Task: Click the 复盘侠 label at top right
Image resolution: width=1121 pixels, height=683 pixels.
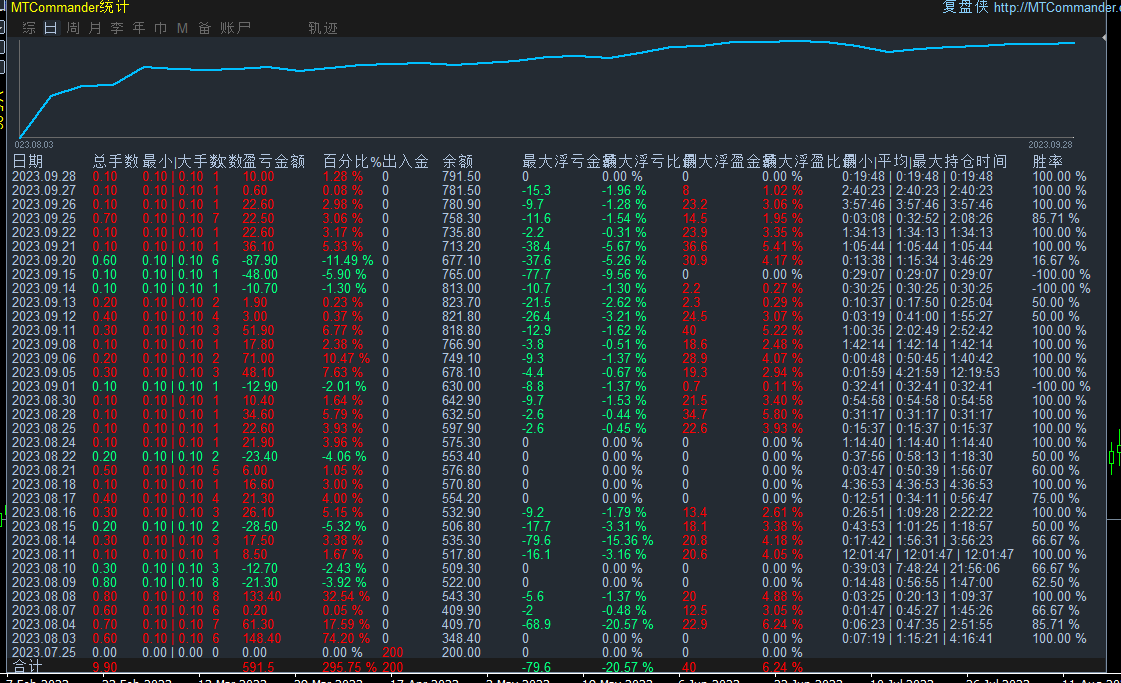Action: (x=964, y=7)
